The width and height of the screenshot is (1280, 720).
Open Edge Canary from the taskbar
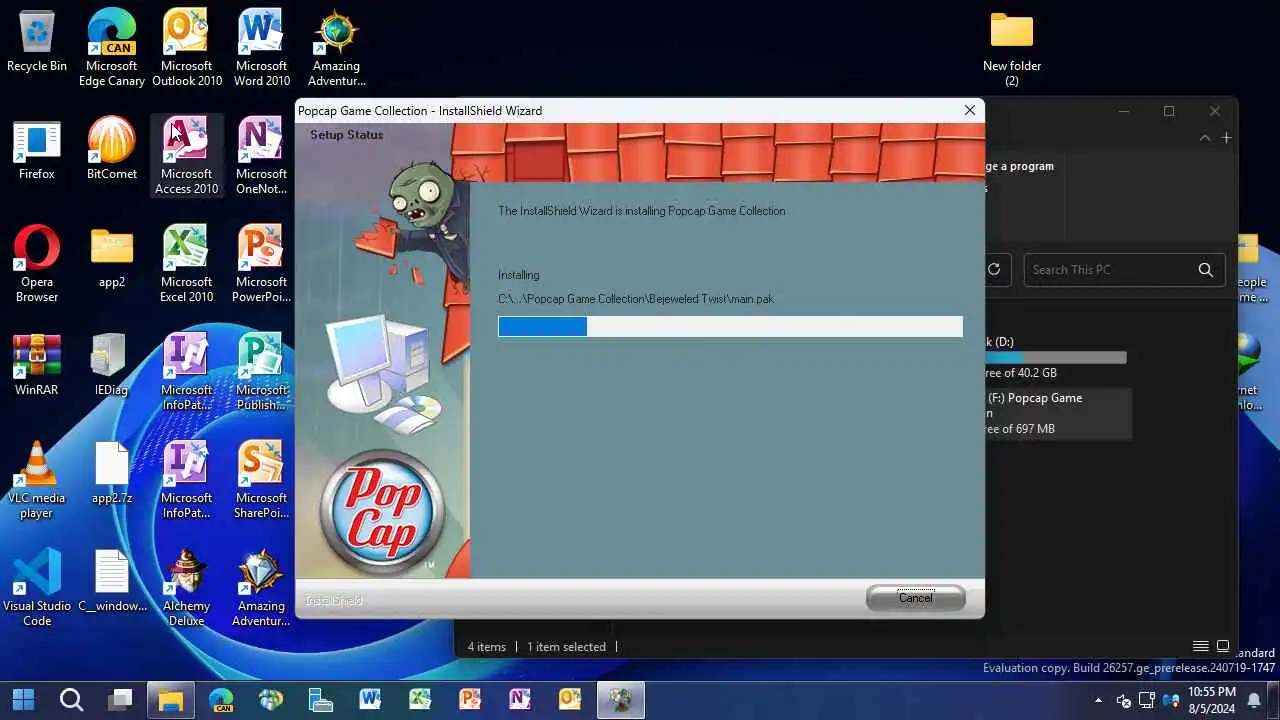(x=221, y=699)
